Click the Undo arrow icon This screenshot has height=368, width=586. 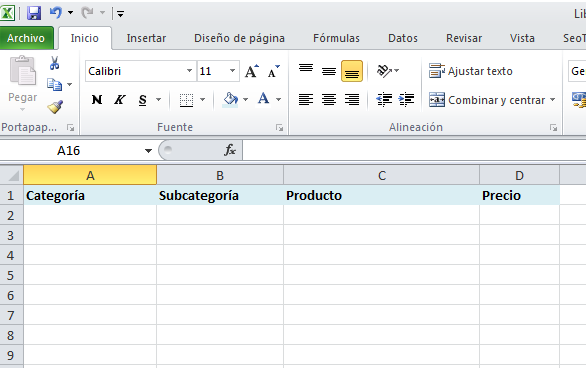tap(56, 13)
